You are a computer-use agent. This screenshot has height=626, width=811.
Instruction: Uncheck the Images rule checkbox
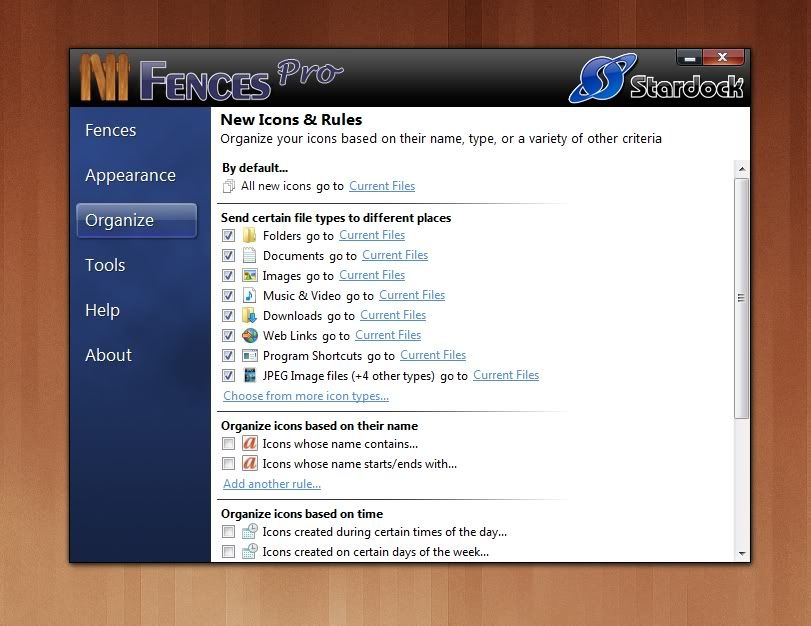[x=228, y=276]
